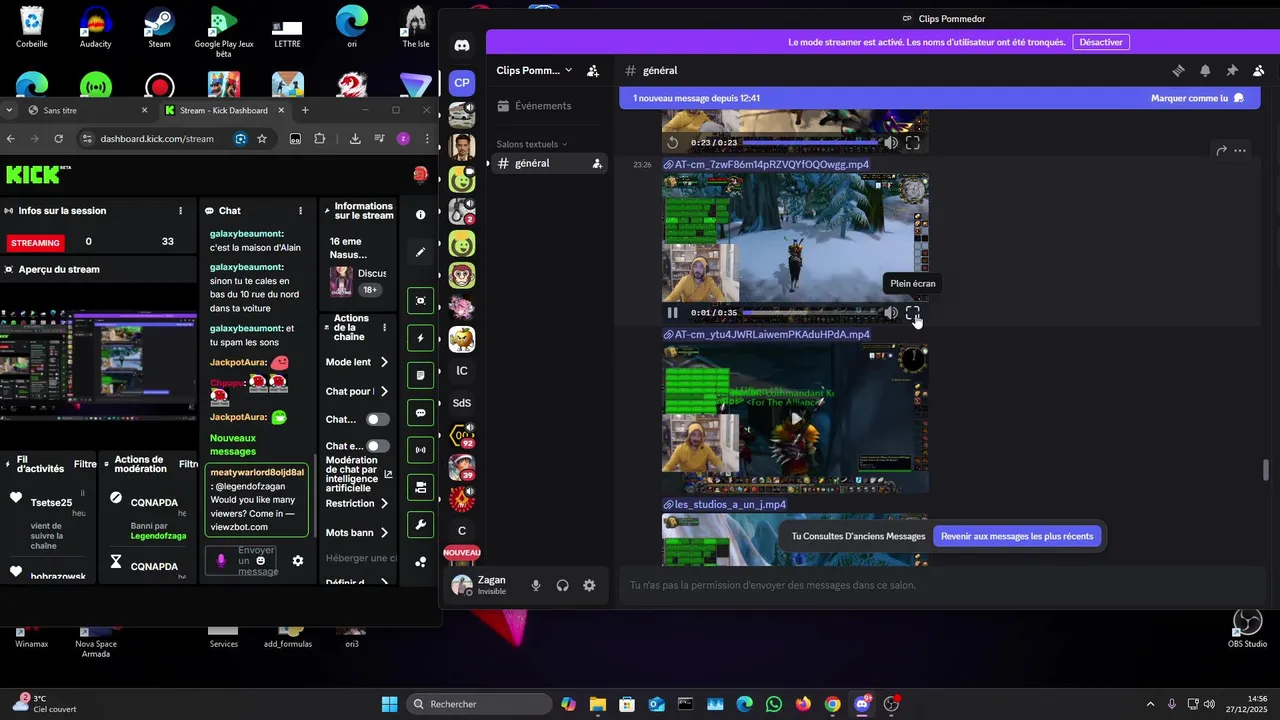This screenshot has width=1280, height=720.
Task: Click the purple microphone icon in Kick chat box
Action: (x=221, y=561)
